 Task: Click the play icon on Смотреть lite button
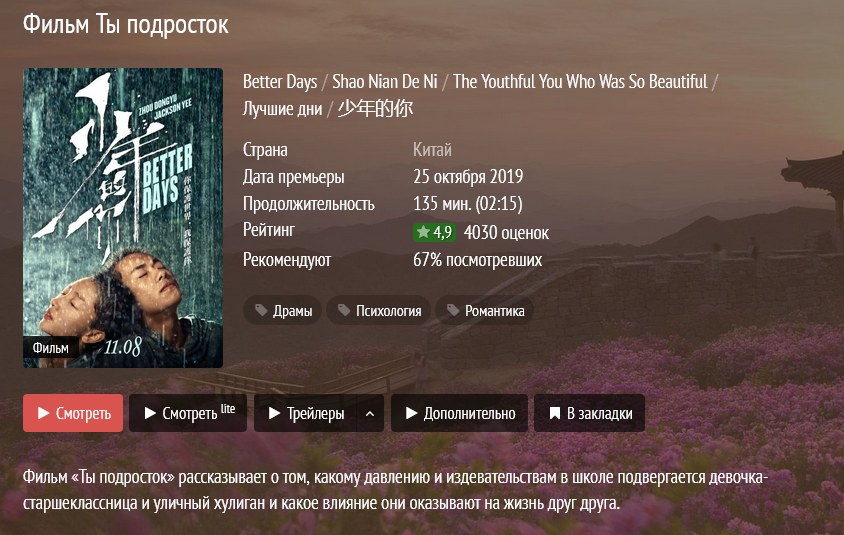click(x=150, y=413)
